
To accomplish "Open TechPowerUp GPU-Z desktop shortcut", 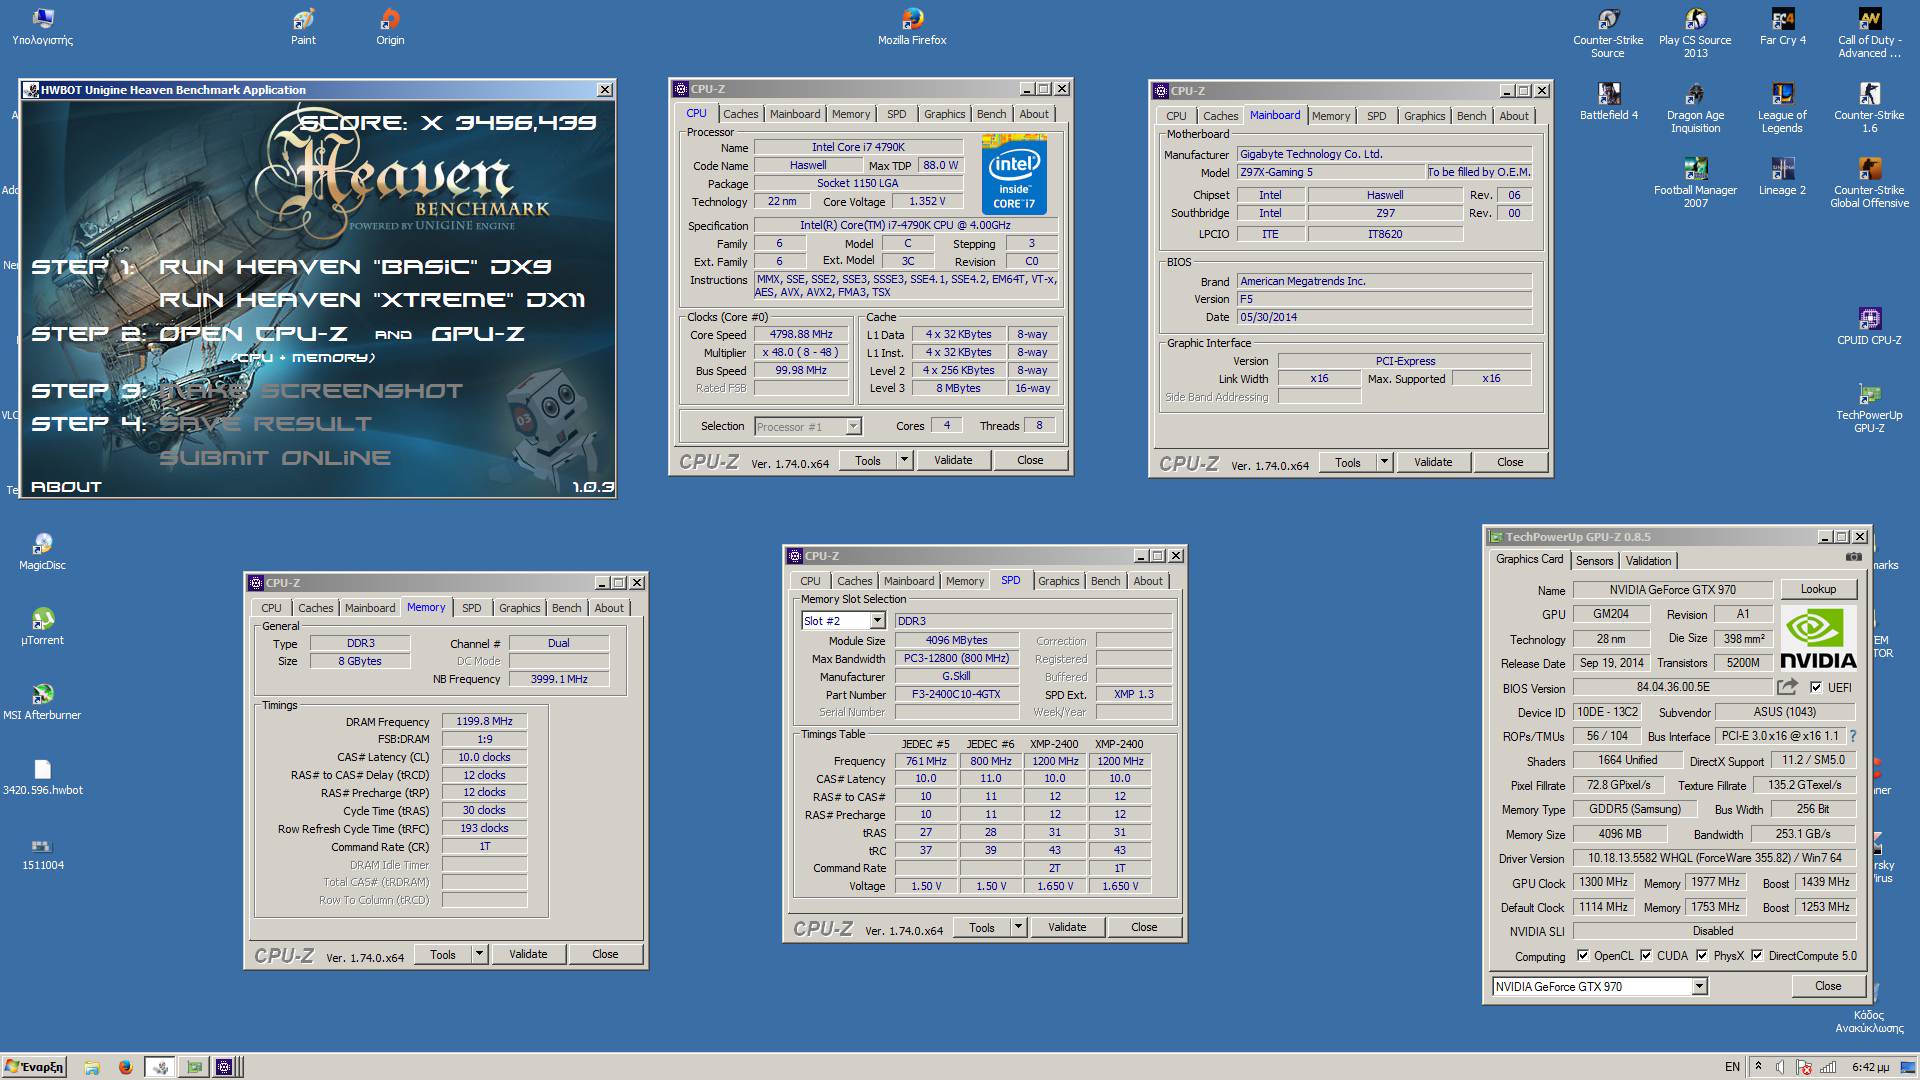I will tap(1869, 408).
